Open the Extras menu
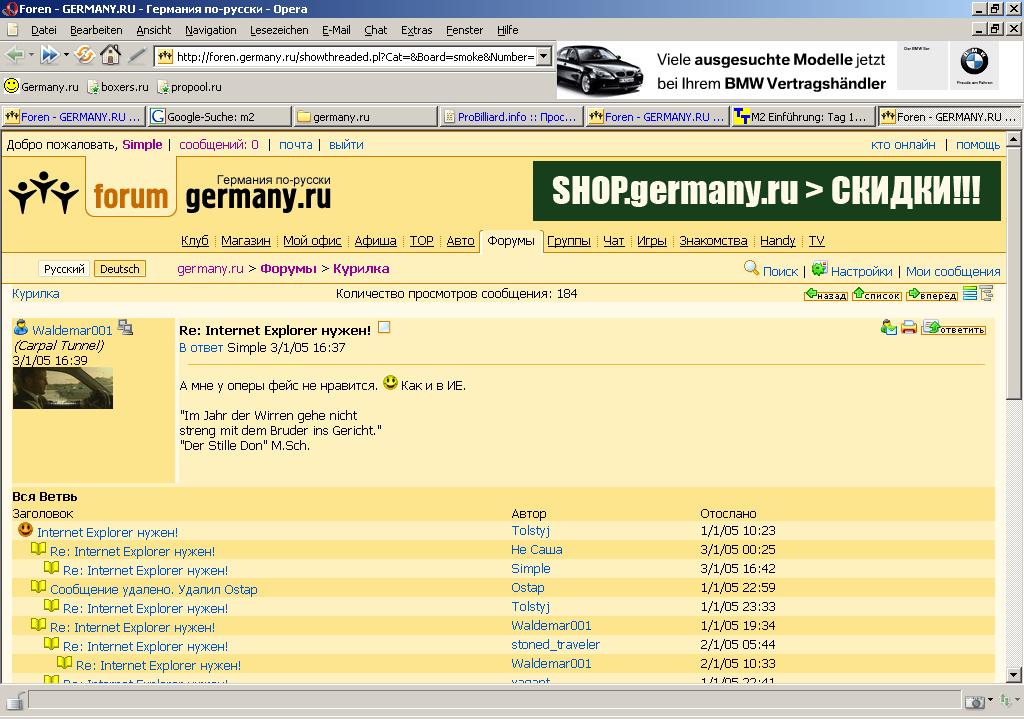Image resolution: width=1024 pixels, height=719 pixels. (417, 30)
